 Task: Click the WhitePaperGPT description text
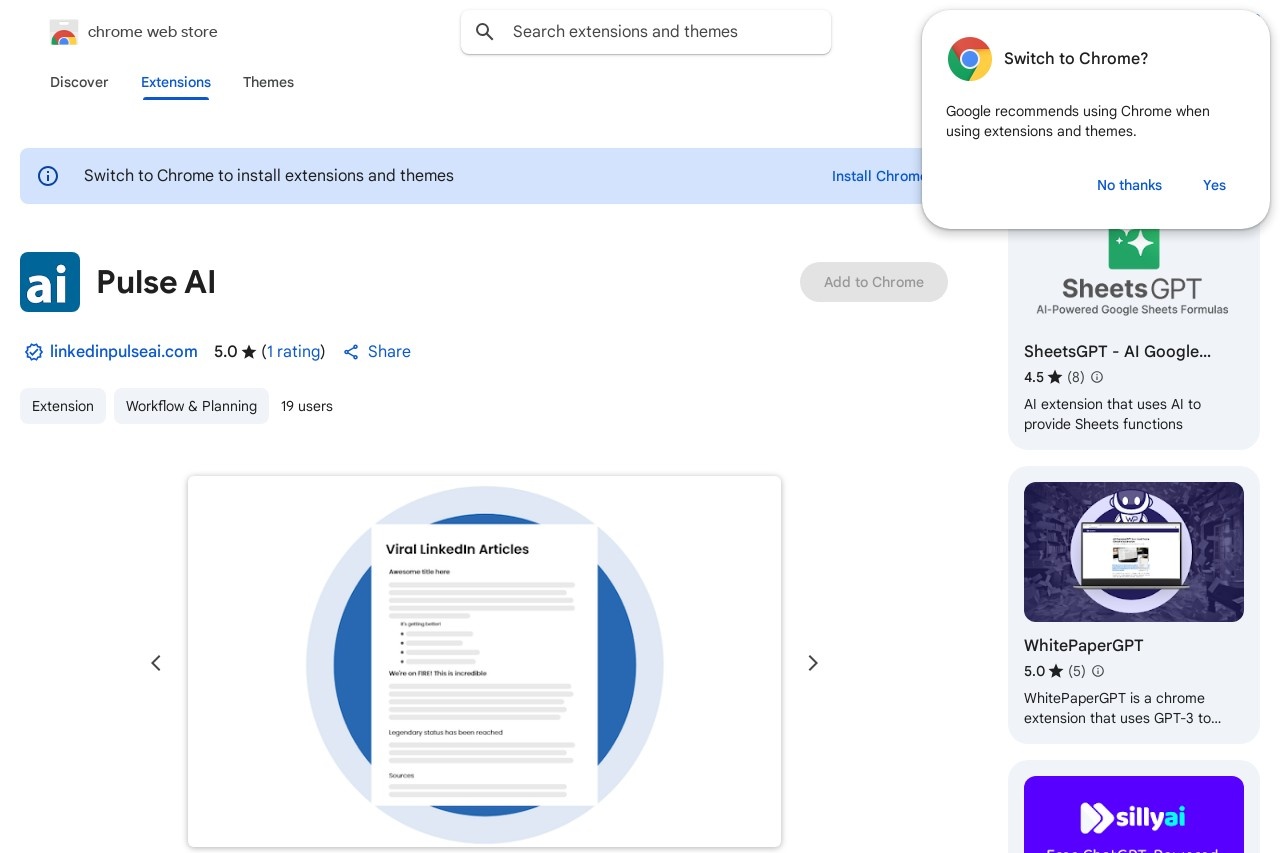click(x=1122, y=708)
